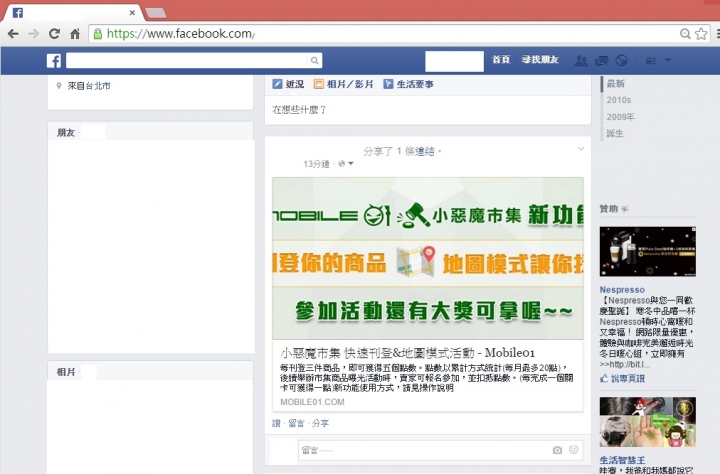Click the camera icon in comment box
The height and width of the screenshot is (474, 720).
pos(557,450)
